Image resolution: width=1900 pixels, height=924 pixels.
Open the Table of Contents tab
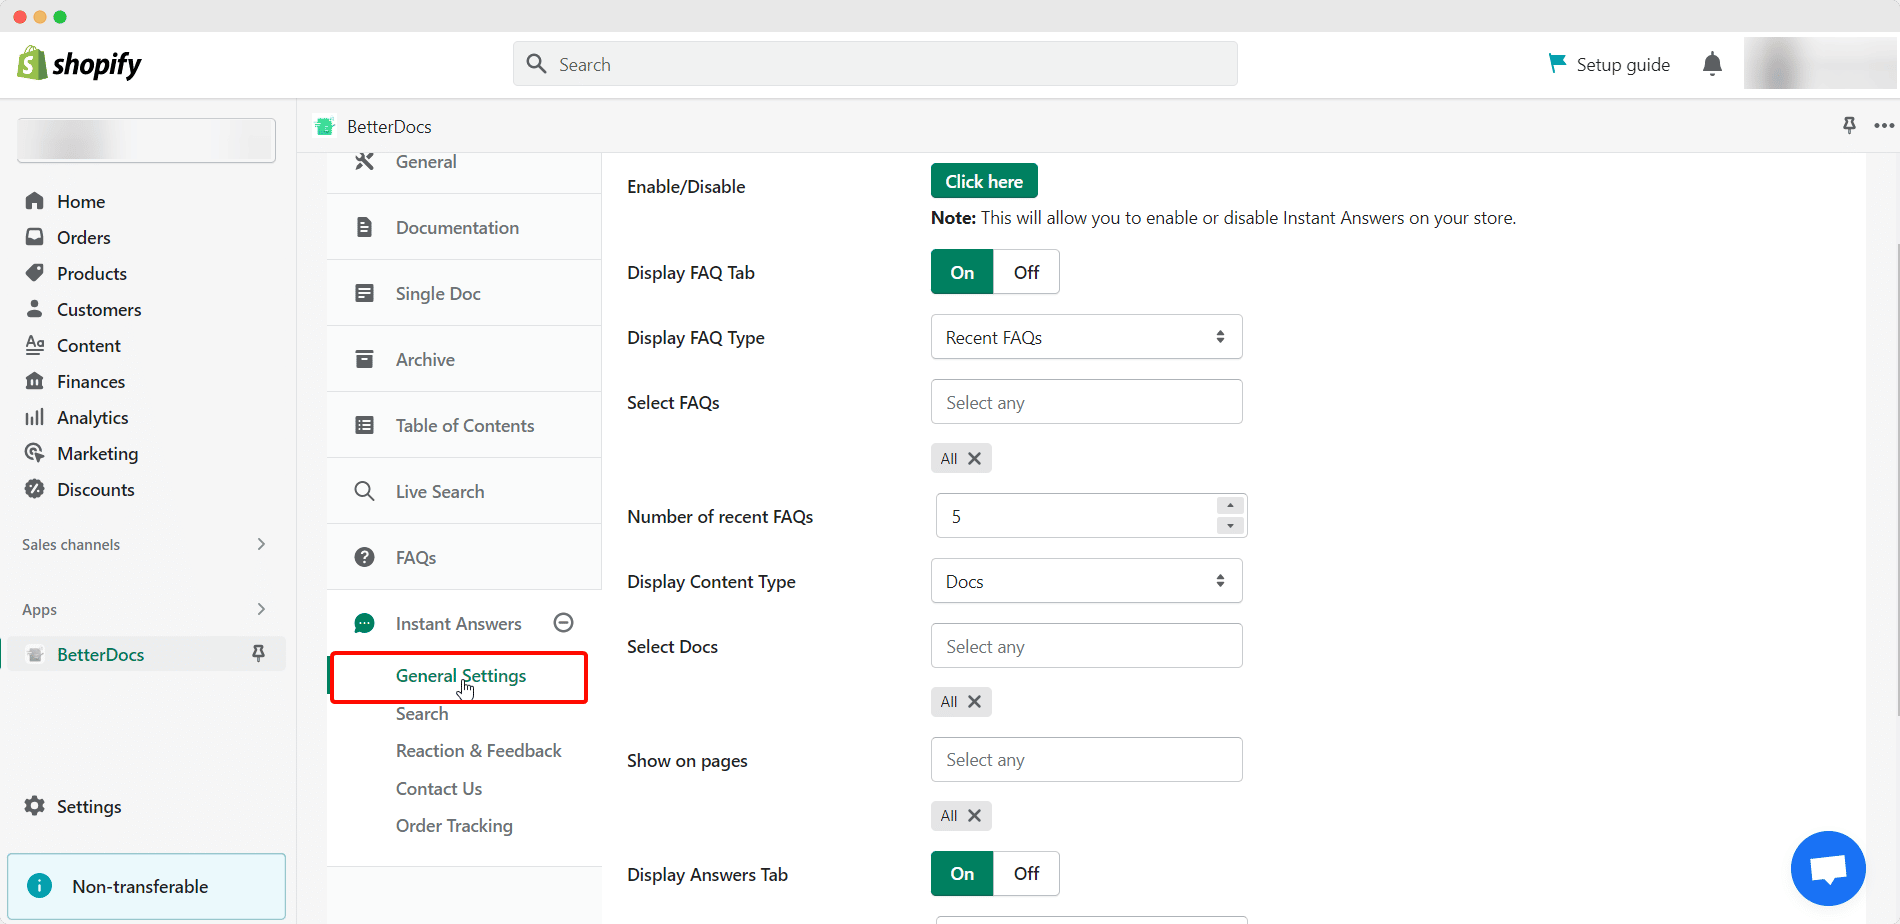click(464, 425)
